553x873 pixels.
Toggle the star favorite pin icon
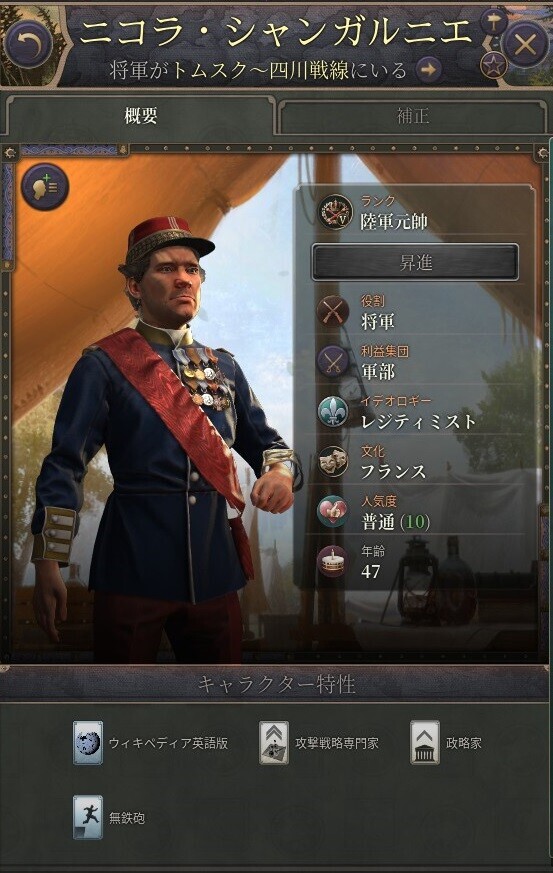pos(493,66)
